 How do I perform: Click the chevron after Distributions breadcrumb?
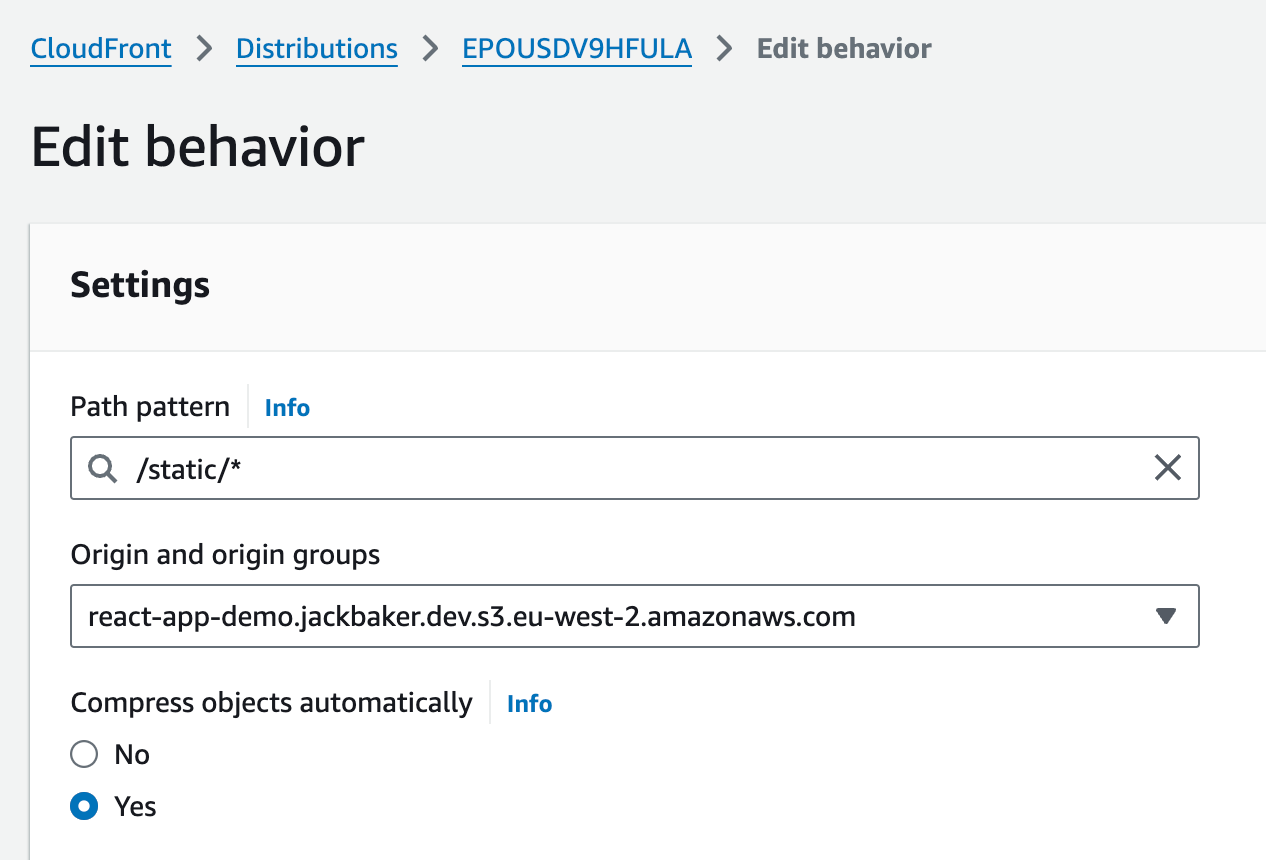[430, 49]
